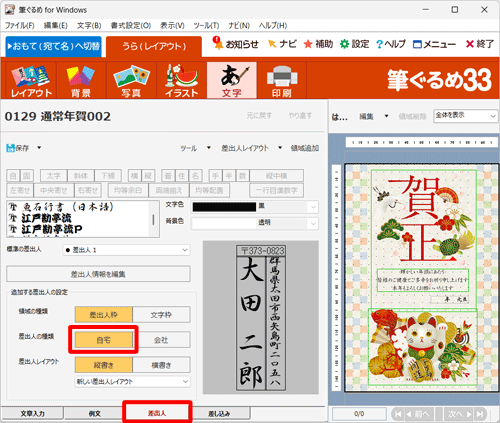The image size is (500, 423).
Task: Open the 設定 gear settings
Action: tap(344, 44)
